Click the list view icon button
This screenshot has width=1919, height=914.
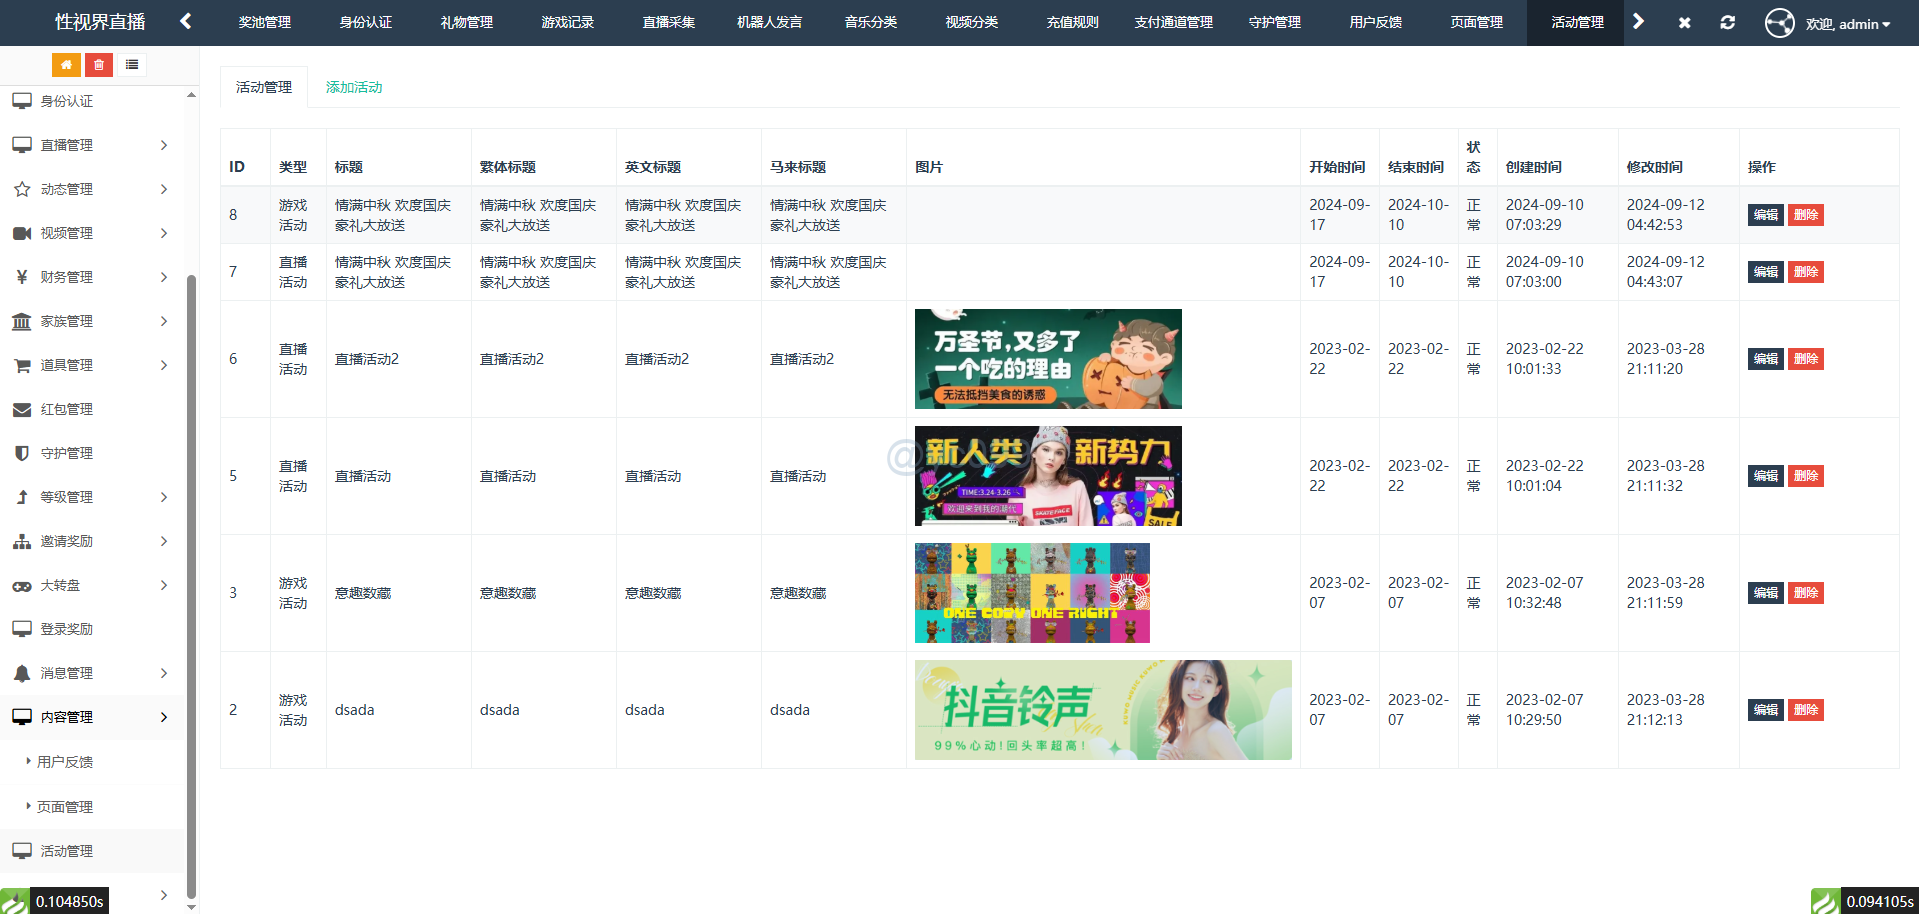[x=132, y=65]
